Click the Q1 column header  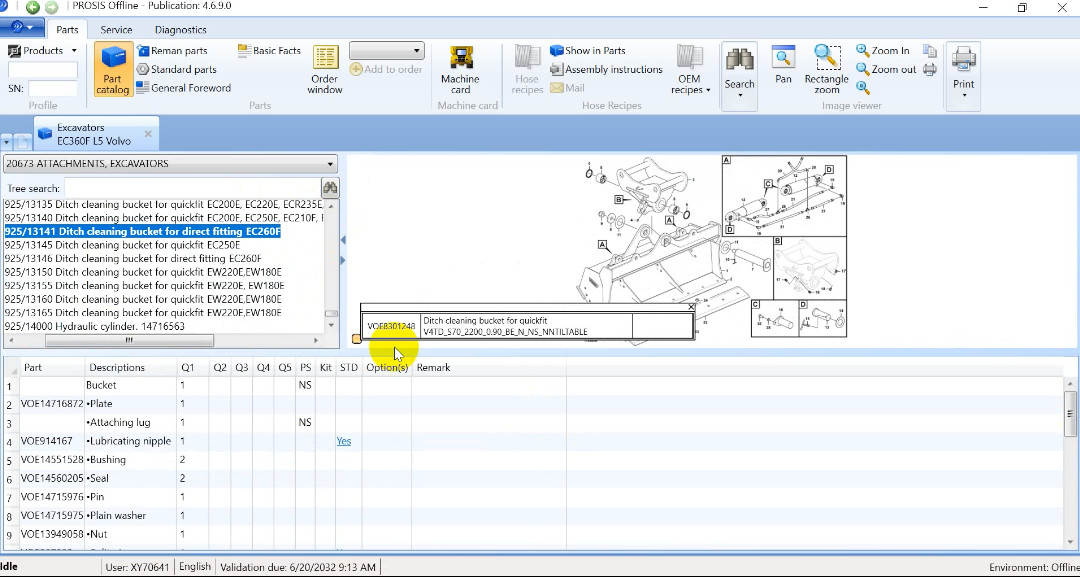click(x=193, y=368)
